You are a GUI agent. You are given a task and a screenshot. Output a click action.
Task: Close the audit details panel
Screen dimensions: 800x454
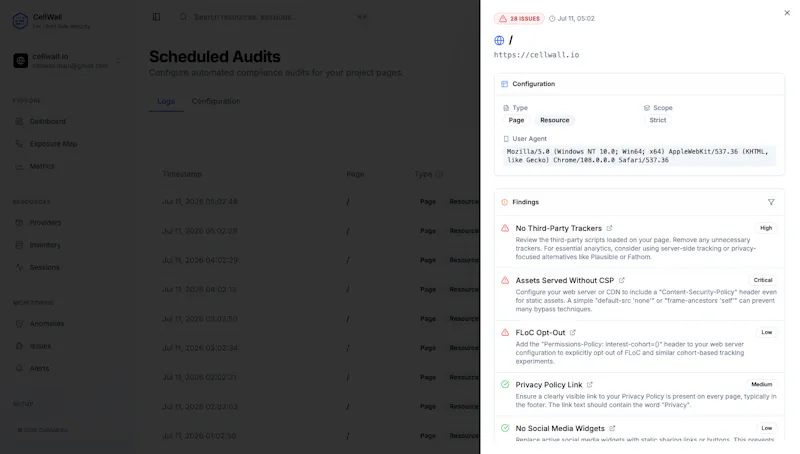pyautogui.click(x=787, y=13)
